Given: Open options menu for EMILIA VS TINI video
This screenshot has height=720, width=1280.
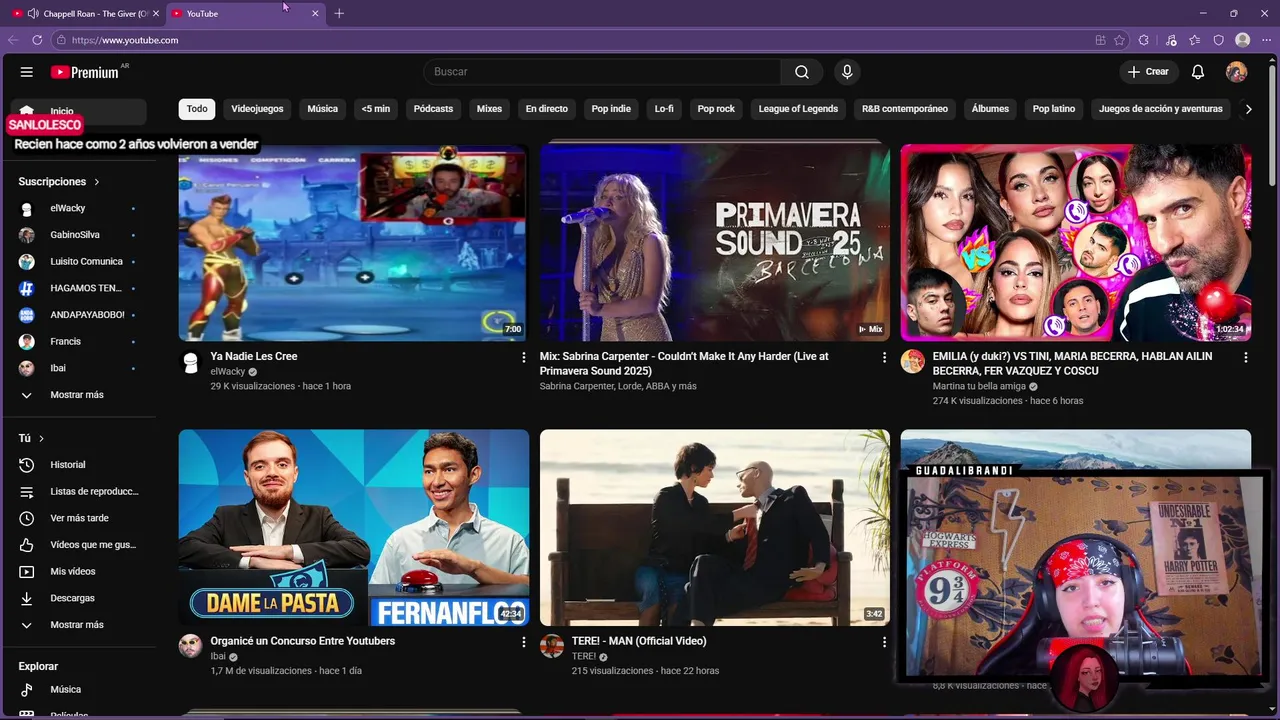Looking at the screenshot, I should (x=1245, y=357).
